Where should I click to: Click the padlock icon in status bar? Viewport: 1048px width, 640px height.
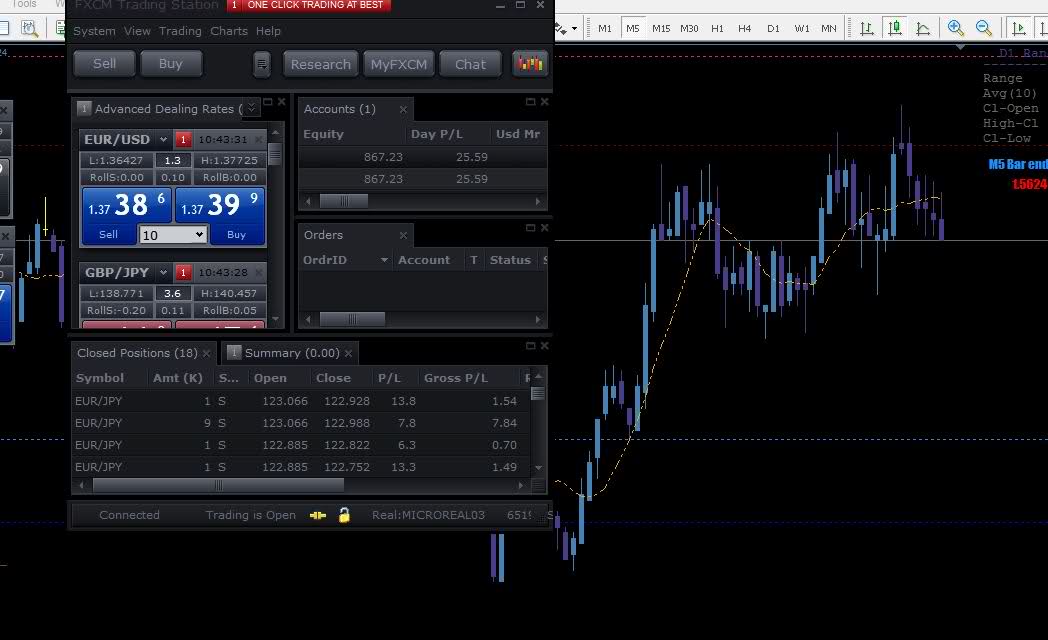pos(344,515)
